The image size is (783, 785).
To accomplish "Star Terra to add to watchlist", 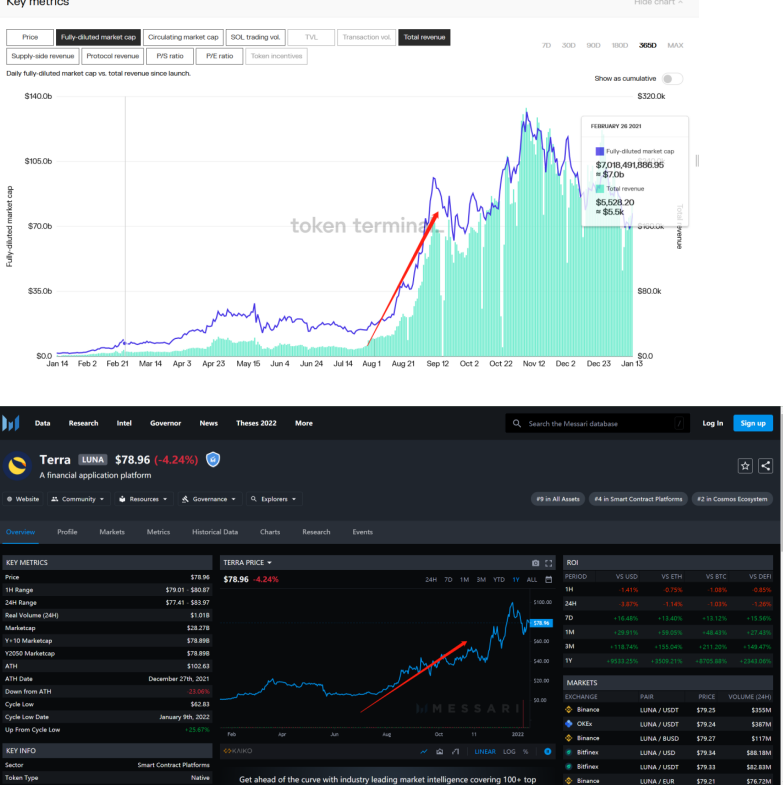I will point(745,466).
